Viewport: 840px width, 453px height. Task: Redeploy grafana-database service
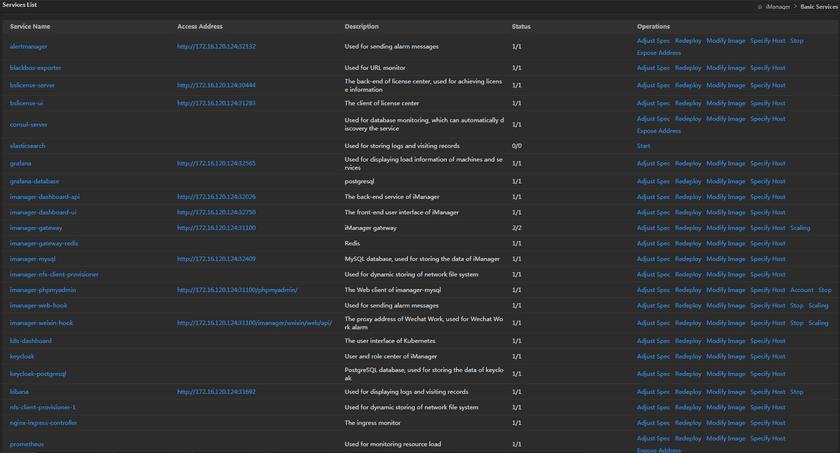pos(688,182)
